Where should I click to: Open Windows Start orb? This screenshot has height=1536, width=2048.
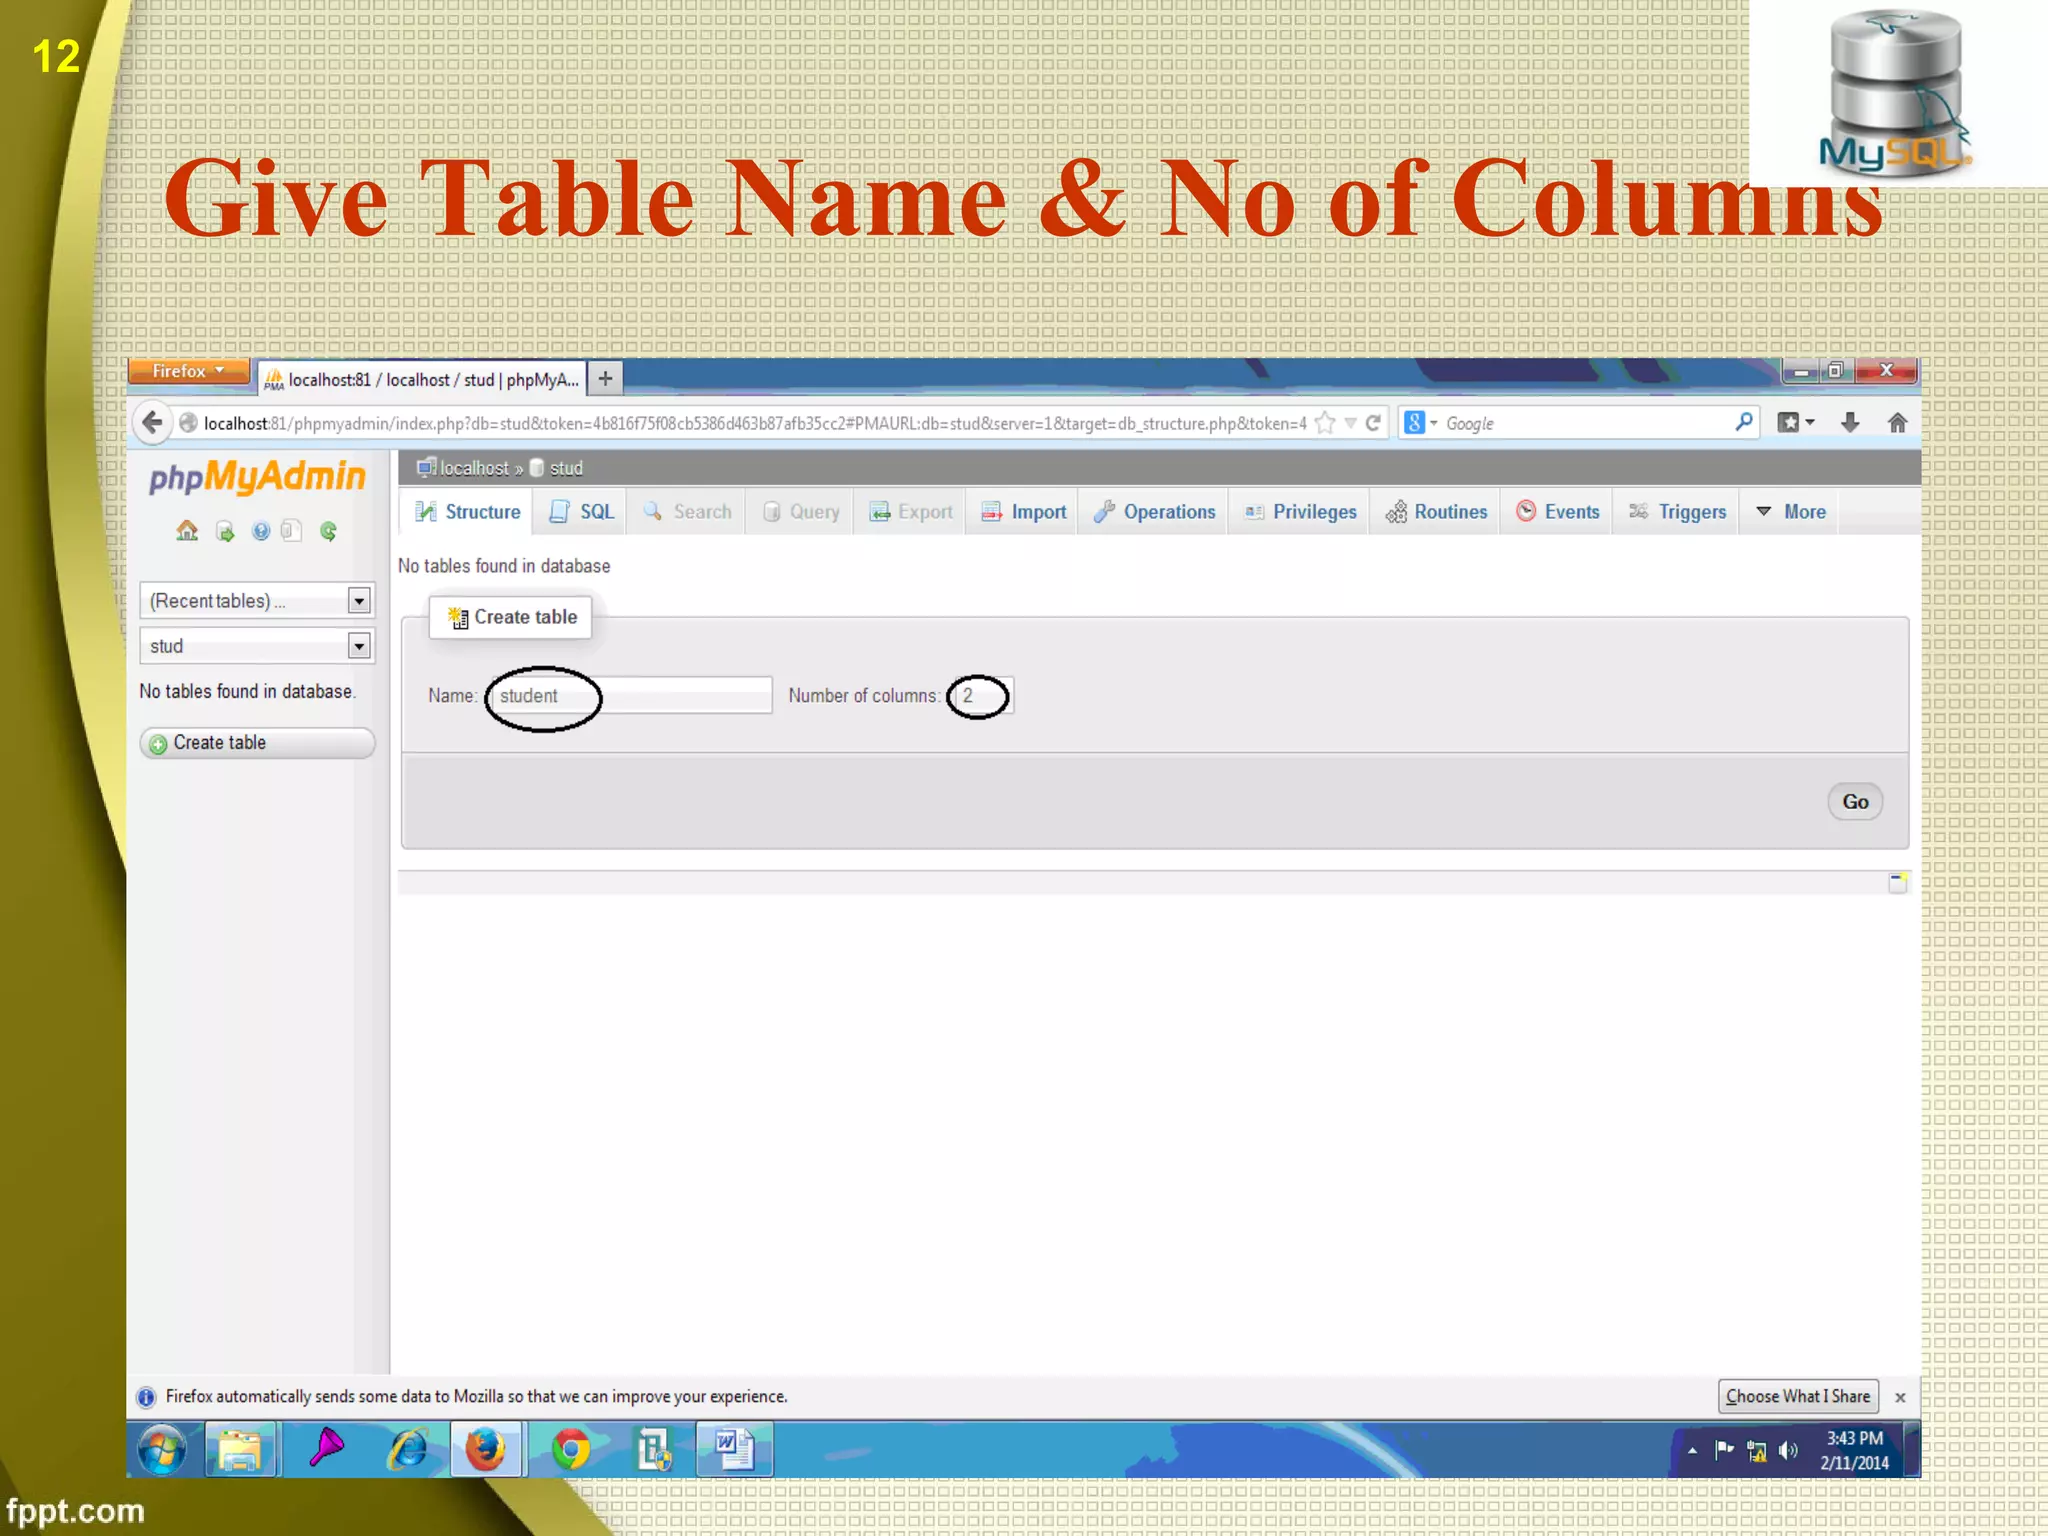tap(162, 1450)
